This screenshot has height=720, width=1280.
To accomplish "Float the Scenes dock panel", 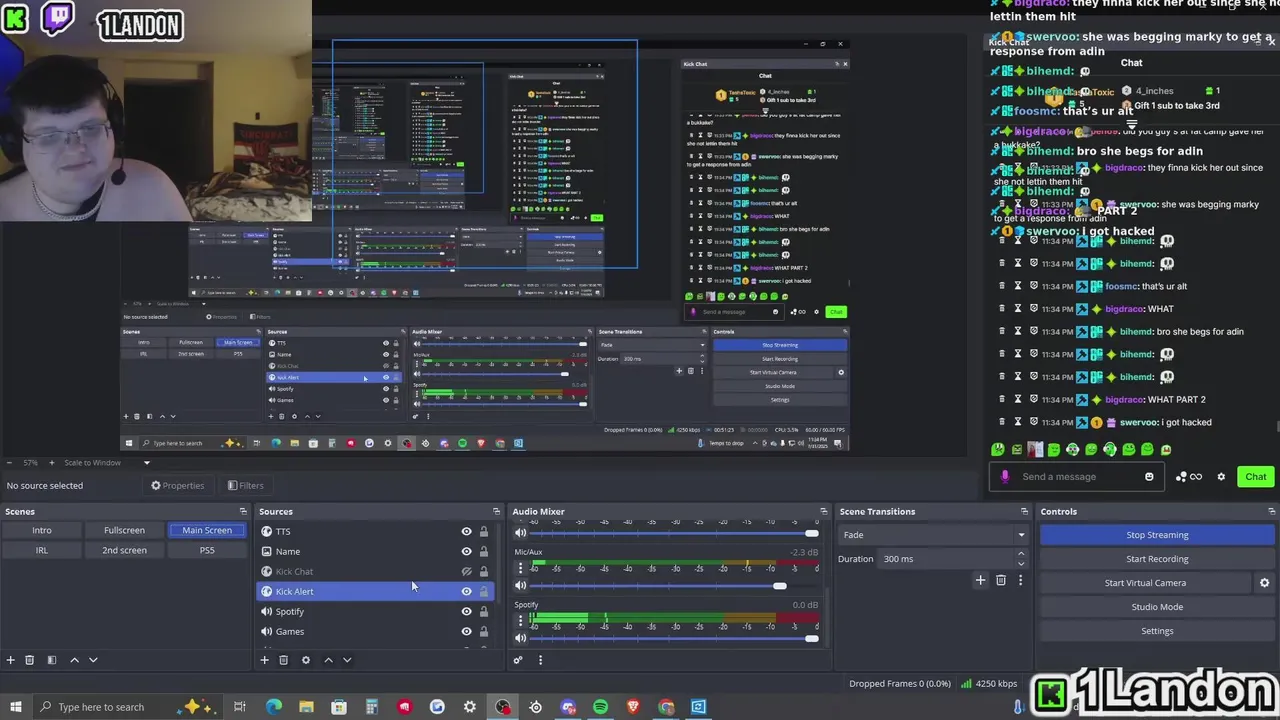I will tap(242, 512).
